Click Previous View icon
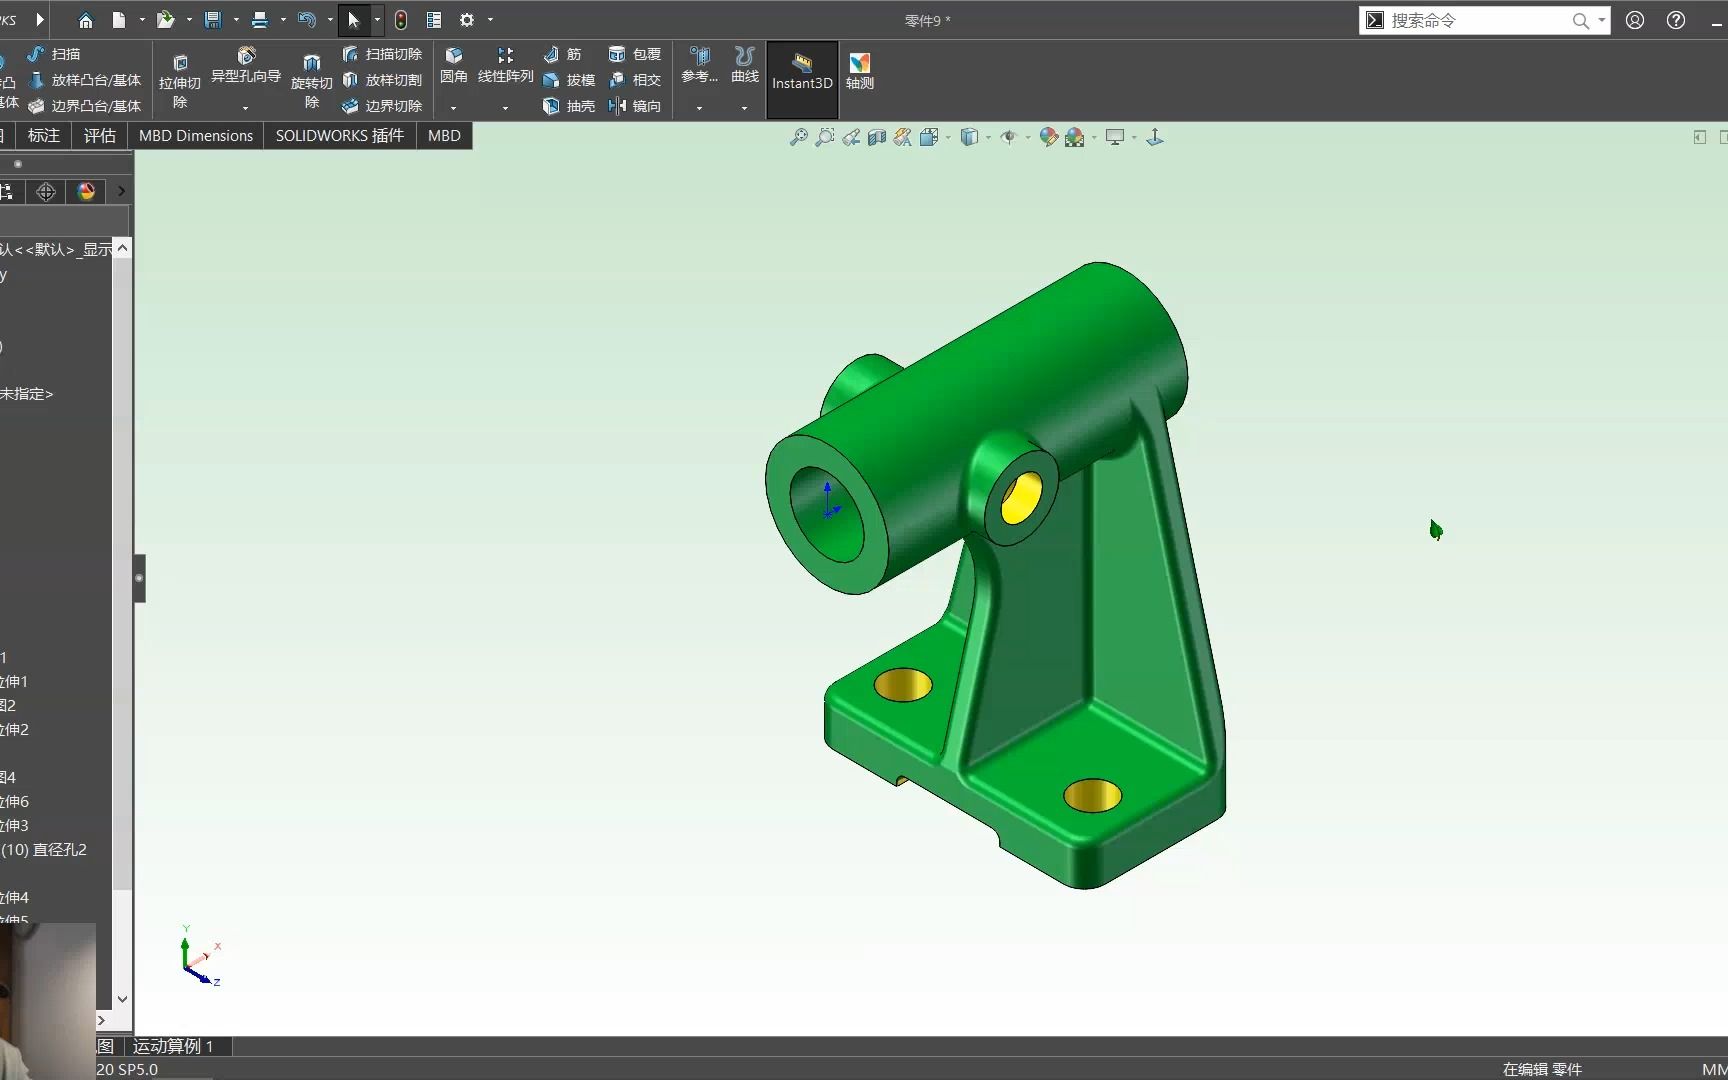The image size is (1728, 1080). click(x=850, y=138)
